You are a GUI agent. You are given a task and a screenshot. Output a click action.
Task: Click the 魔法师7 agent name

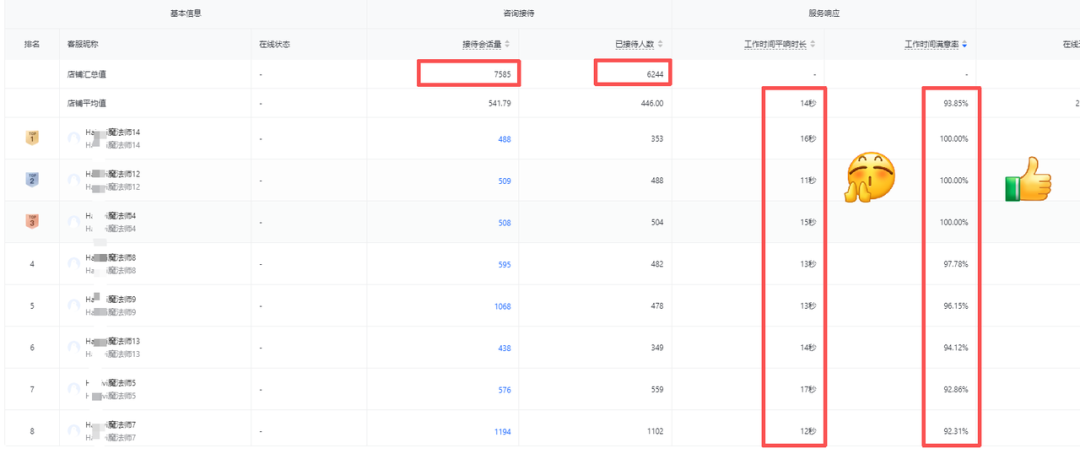pos(110,425)
